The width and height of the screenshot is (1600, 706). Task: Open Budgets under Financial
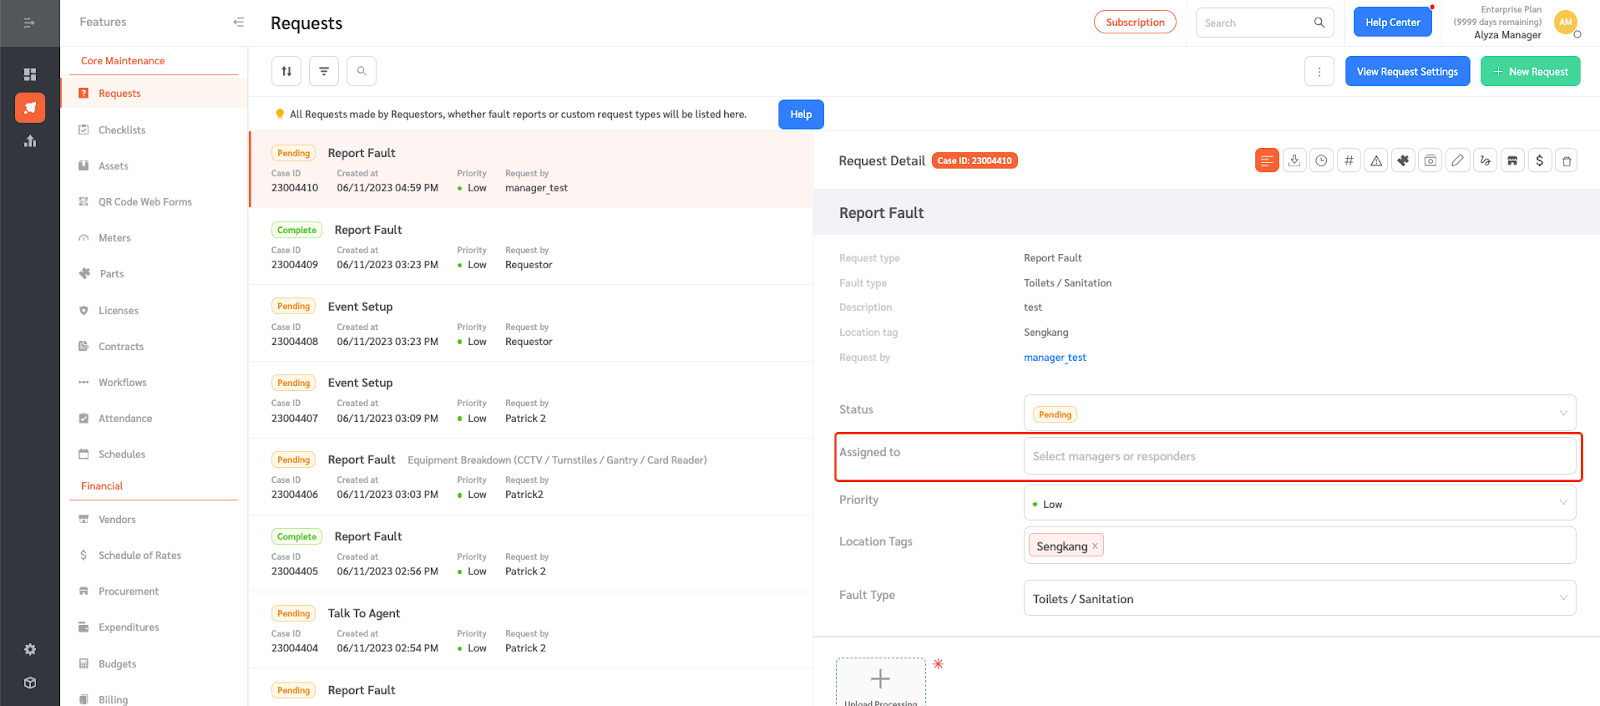[117, 664]
